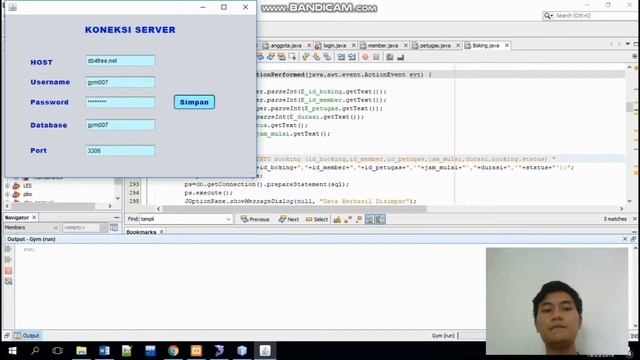Switch to the login.java editor tab
This screenshot has height=360, width=640.
click(335, 45)
